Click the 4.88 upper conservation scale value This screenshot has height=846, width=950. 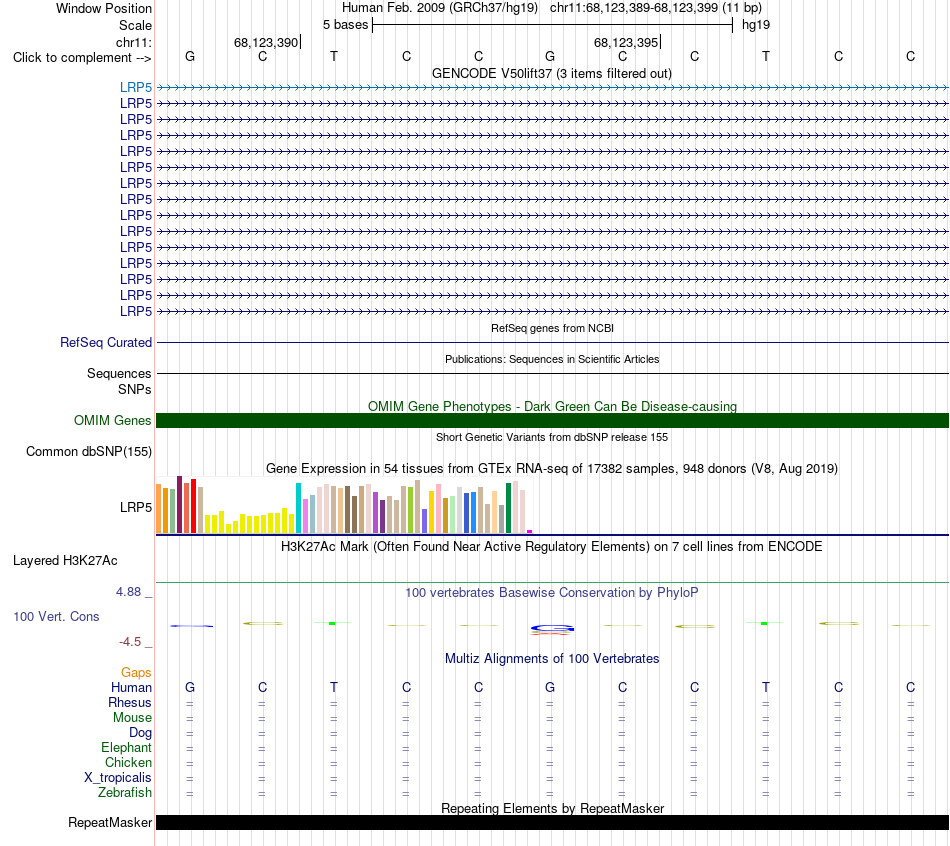[x=128, y=591]
